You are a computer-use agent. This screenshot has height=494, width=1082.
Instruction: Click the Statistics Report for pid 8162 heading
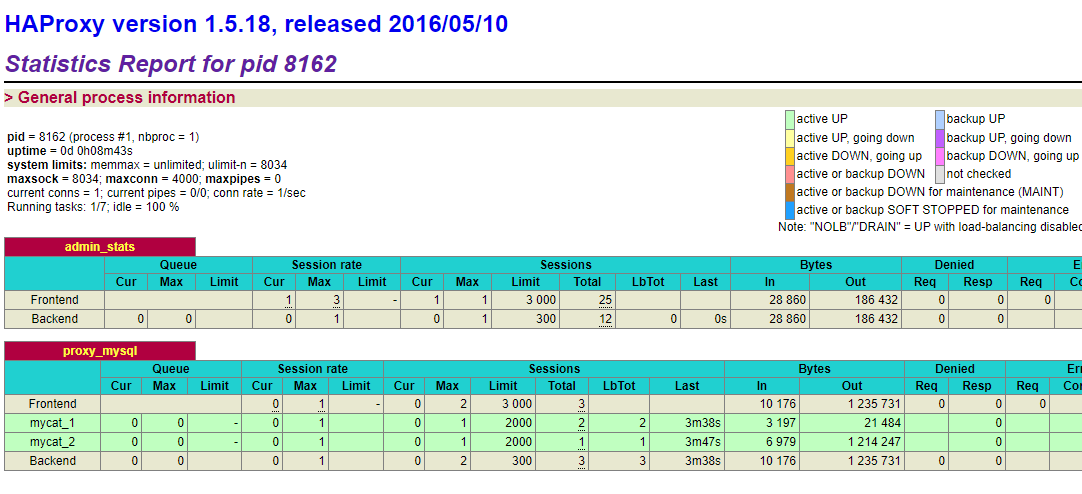pyautogui.click(x=171, y=64)
